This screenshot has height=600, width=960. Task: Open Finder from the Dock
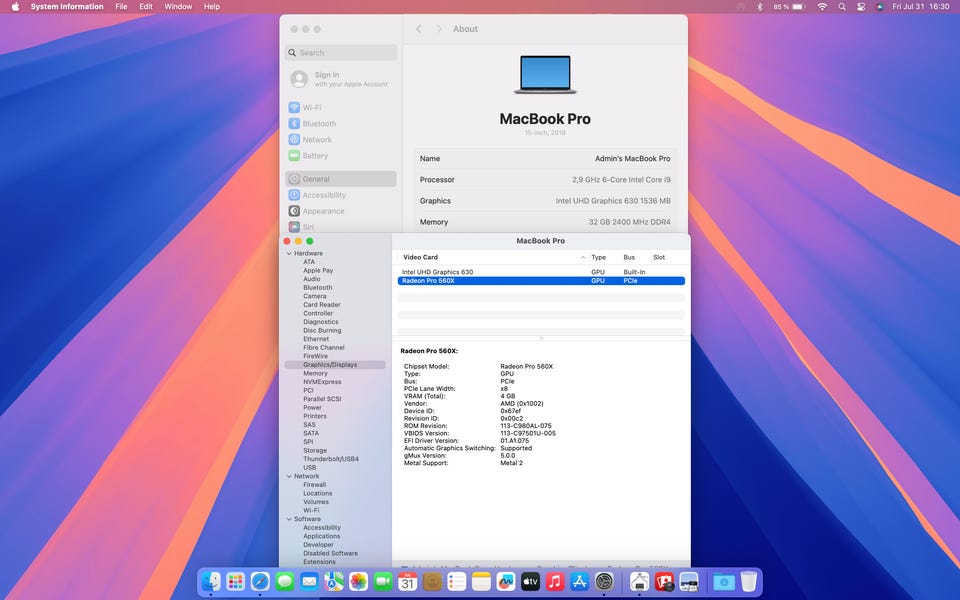[211, 581]
